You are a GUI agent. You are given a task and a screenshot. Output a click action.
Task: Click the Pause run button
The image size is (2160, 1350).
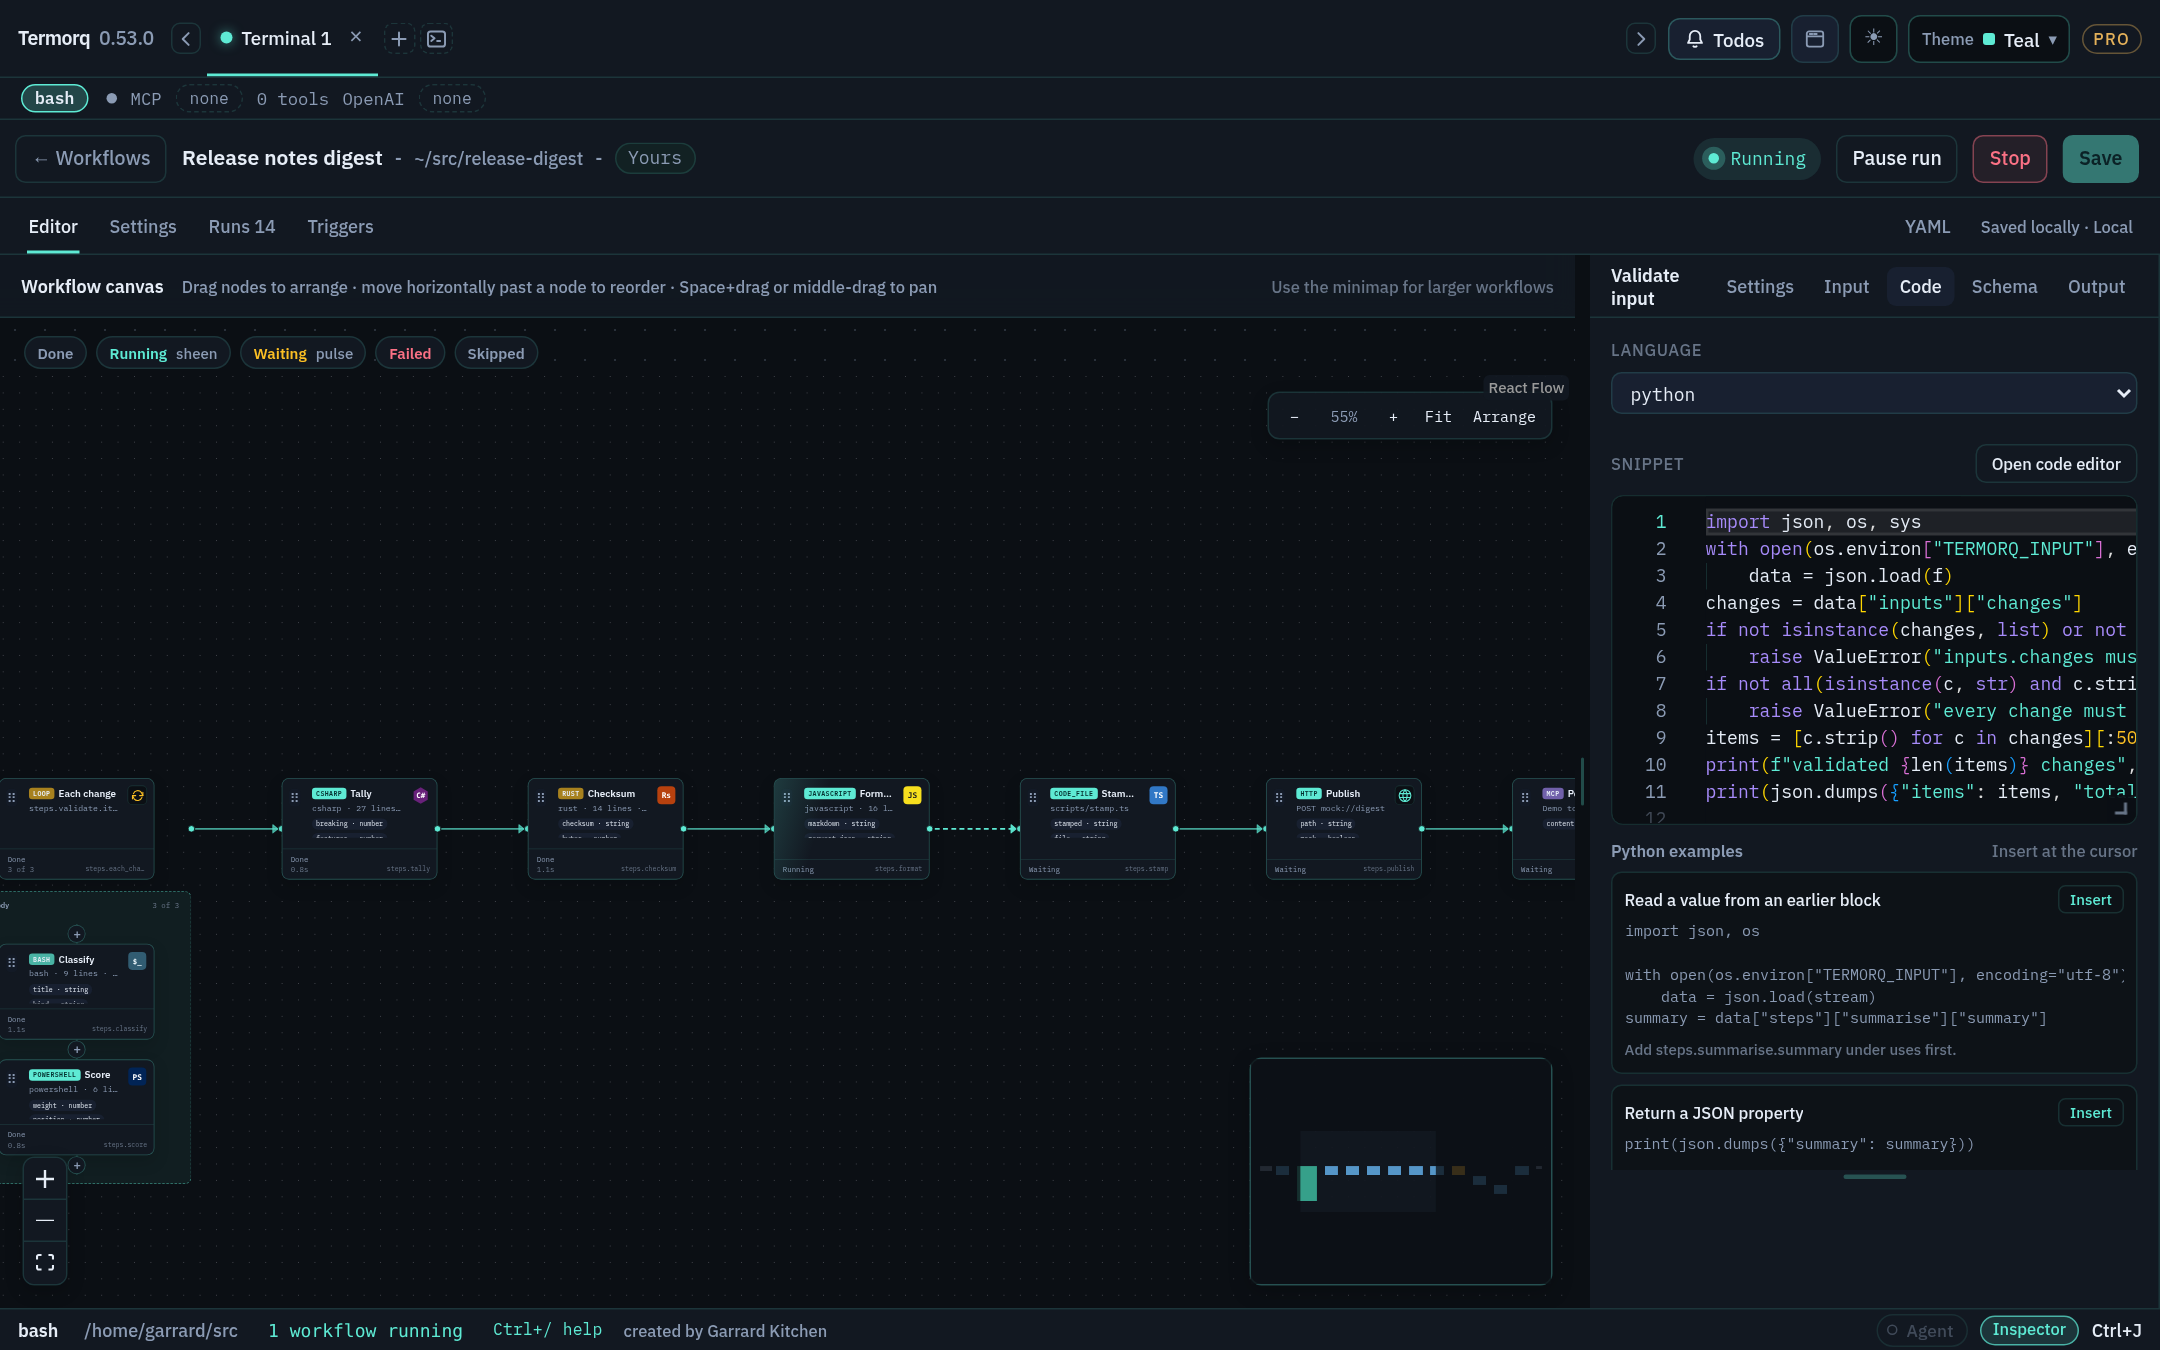[1896, 159]
